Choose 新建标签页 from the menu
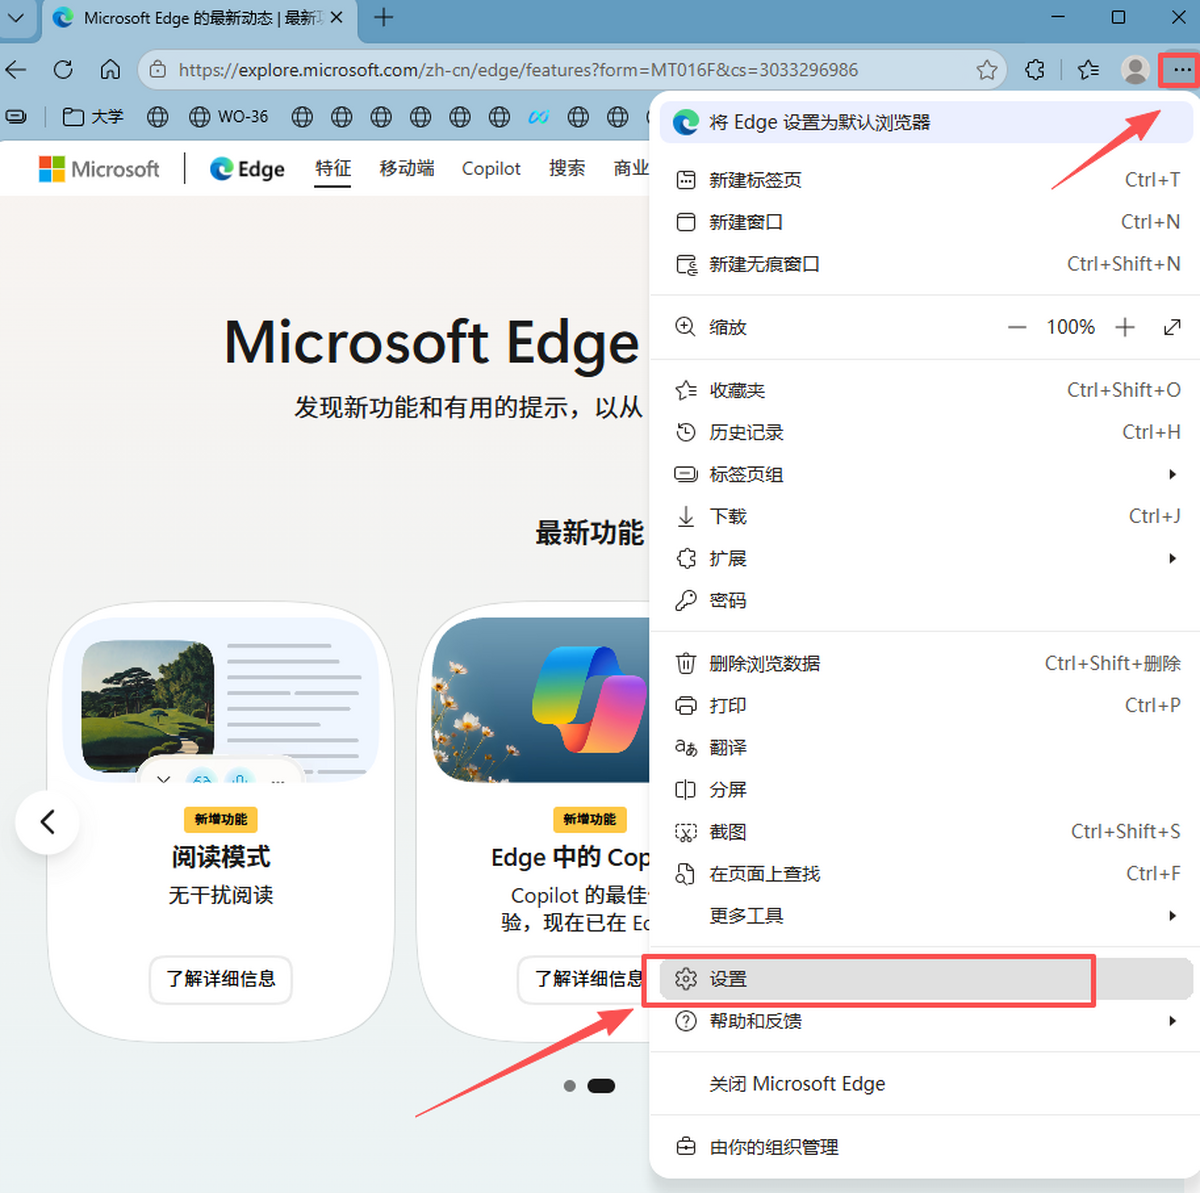Screen dimensions: 1200x1193 click(x=926, y=180)
